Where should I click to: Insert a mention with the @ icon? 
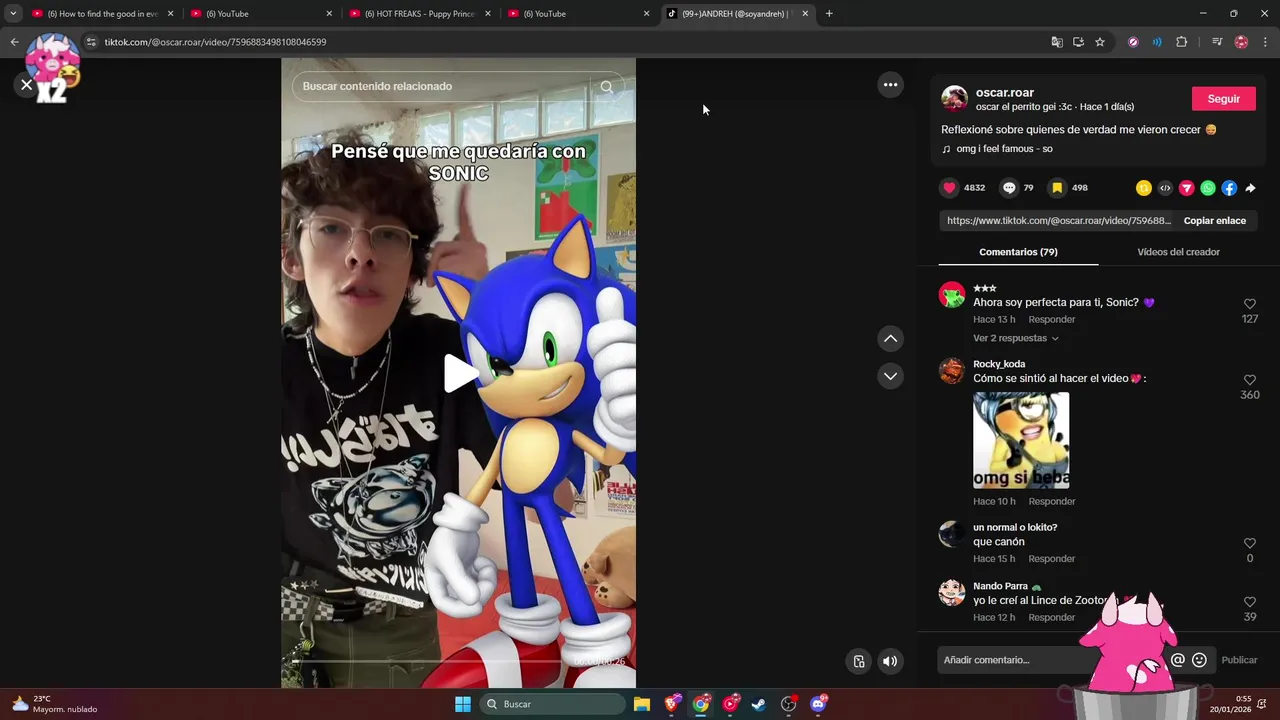coord(1178,660)
